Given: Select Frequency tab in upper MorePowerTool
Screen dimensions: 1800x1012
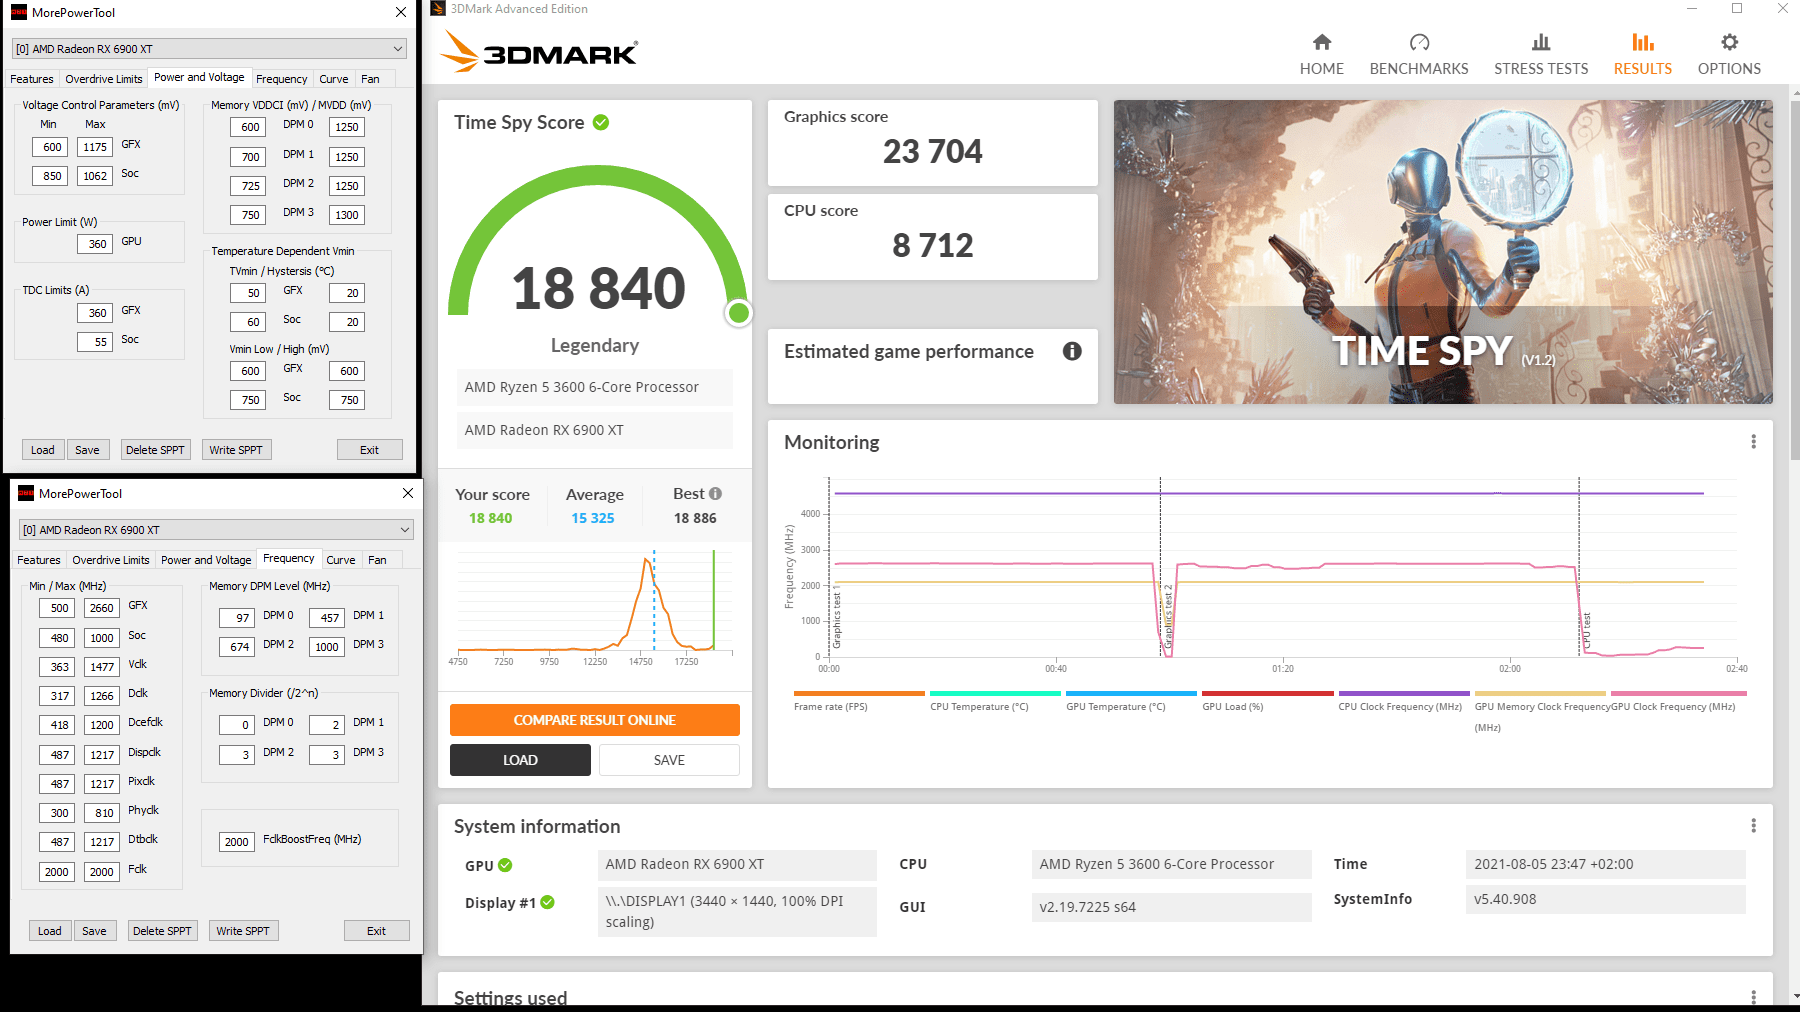Looking at the screenshot, I should [281, 79].
